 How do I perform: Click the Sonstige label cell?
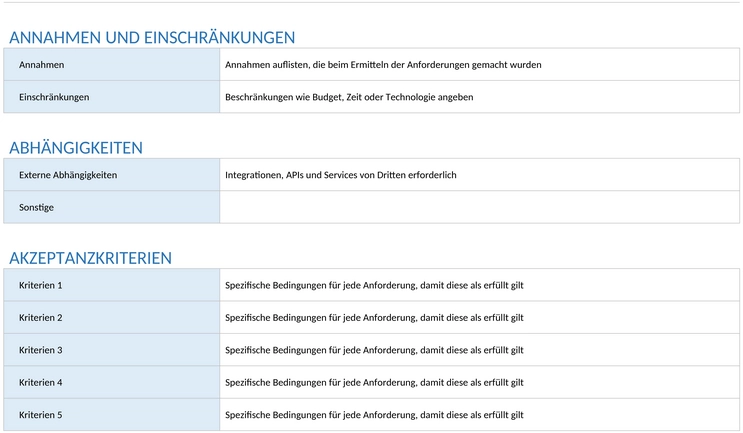111,207
